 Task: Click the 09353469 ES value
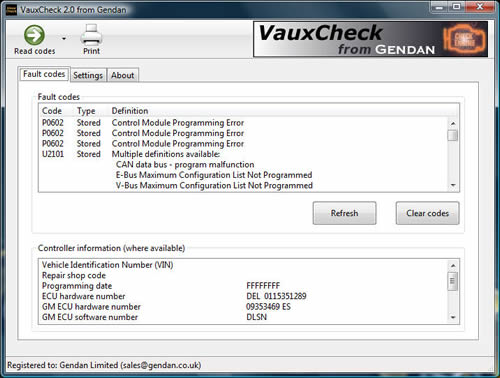click(268, 306)
